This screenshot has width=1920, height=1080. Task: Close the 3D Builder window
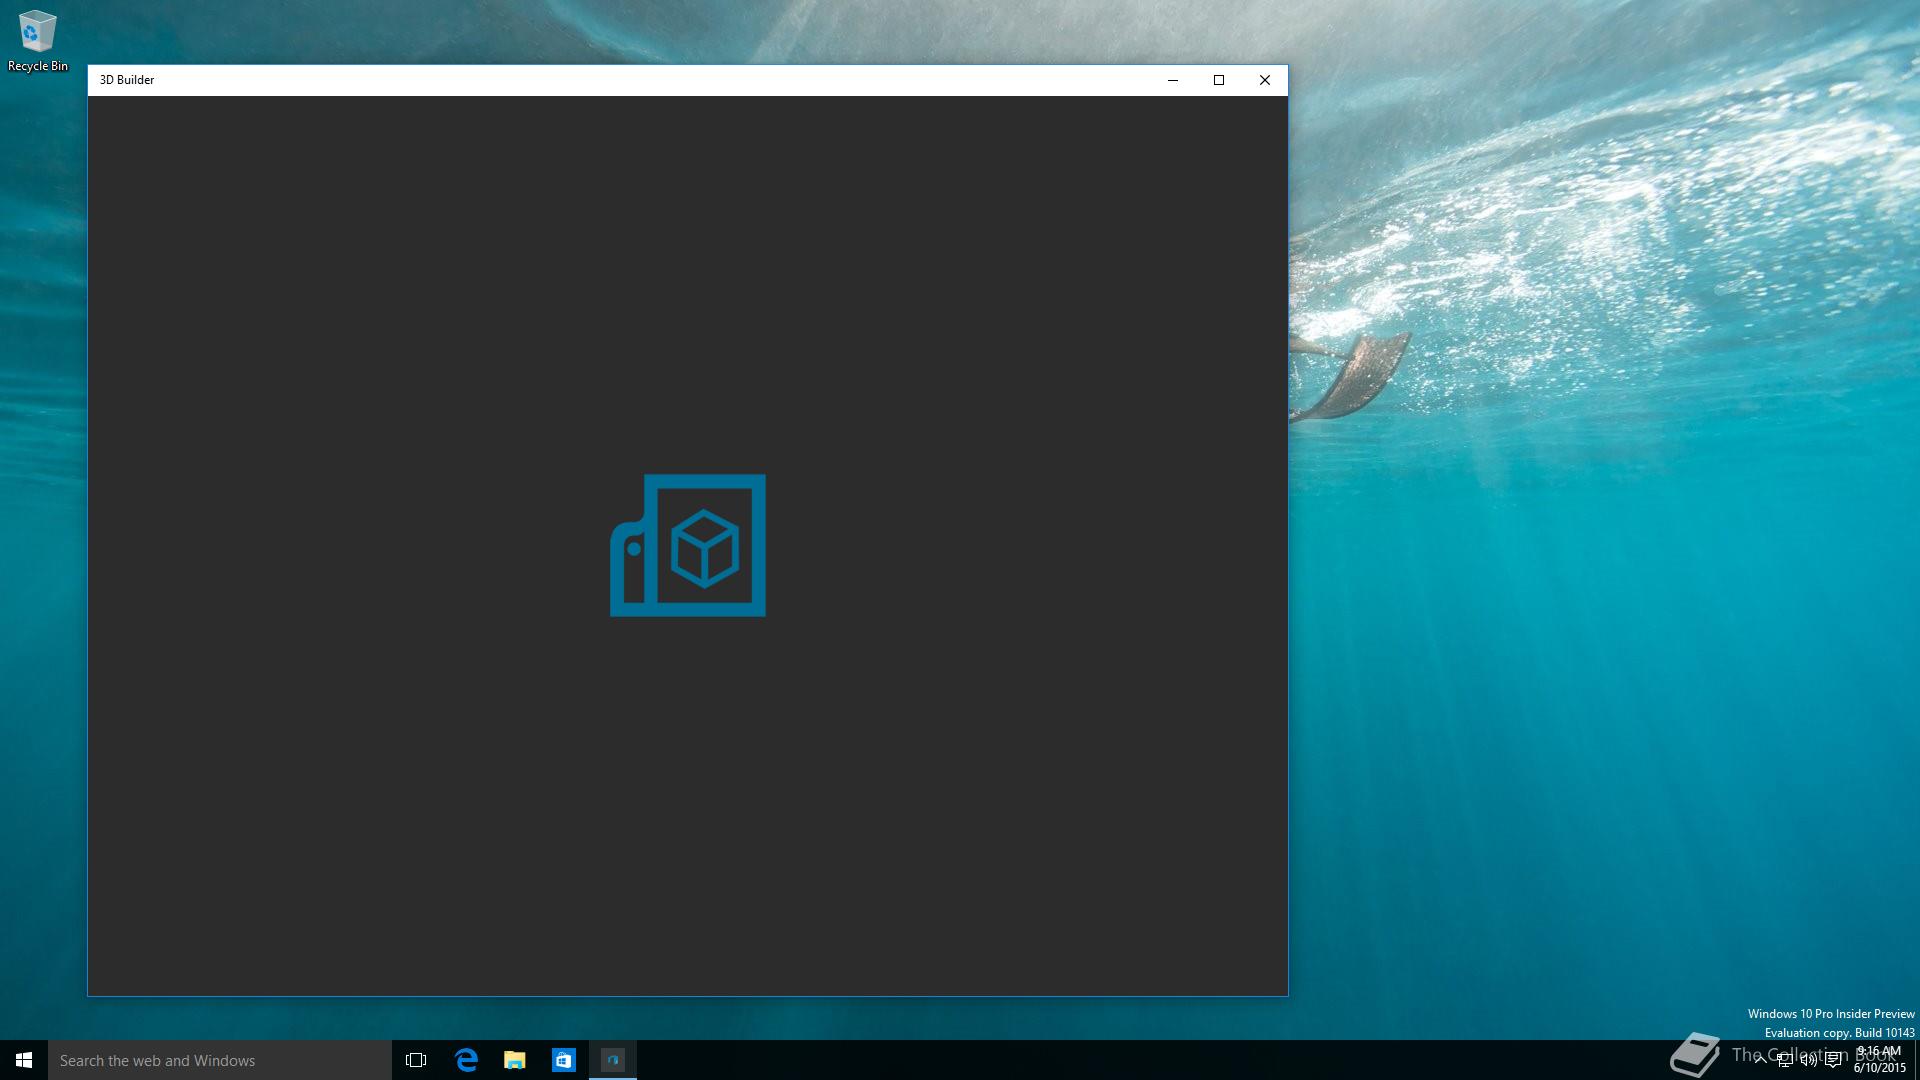1265,80
